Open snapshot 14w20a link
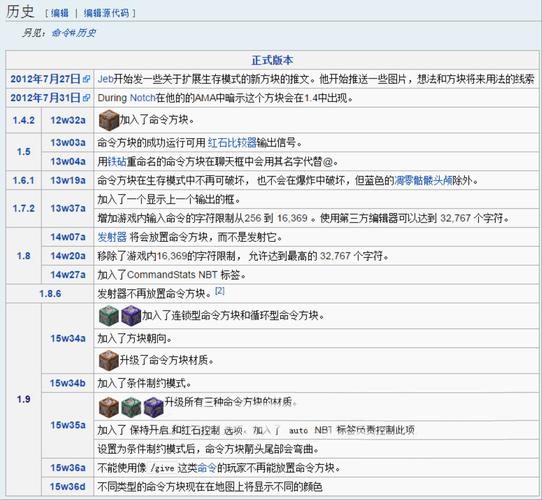Screen dimensions: 542x500 coord(68,256)
